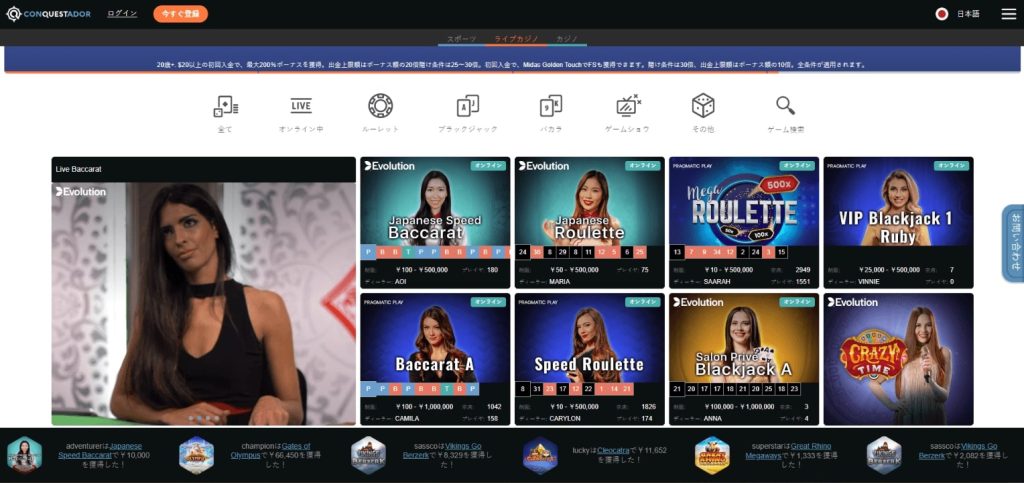Select the バカラ baccarat category icon
This screenshot has height=483, width=1024.
click(550, 106)
